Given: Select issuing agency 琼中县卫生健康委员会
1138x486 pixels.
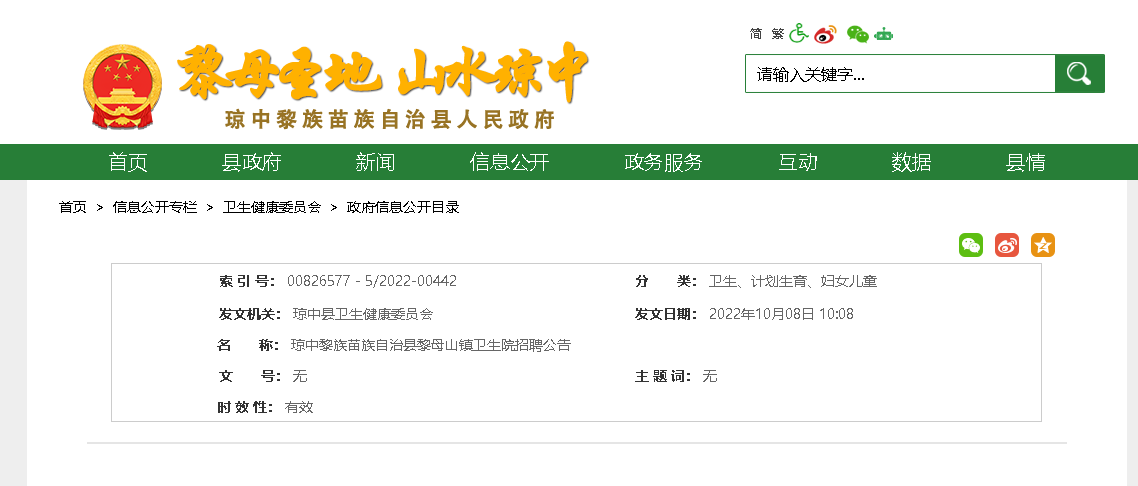Looking at the screenshot, I should (x=363, y=314).
